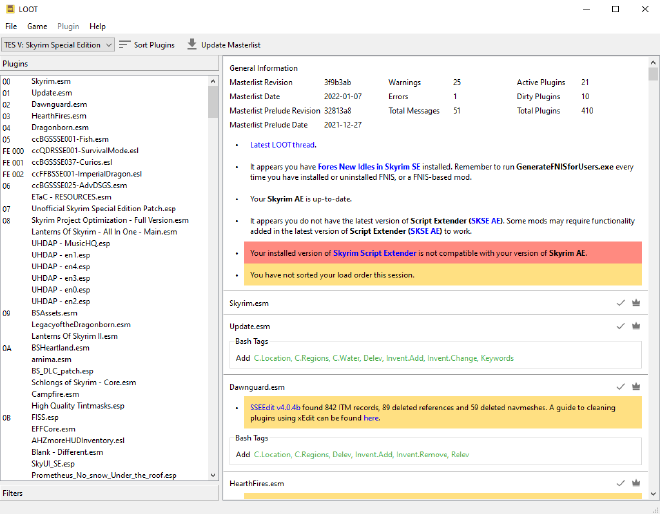Click the crown icon on Update.esm card
This screenshot has height=514, width=660.
tap(635, 326)
